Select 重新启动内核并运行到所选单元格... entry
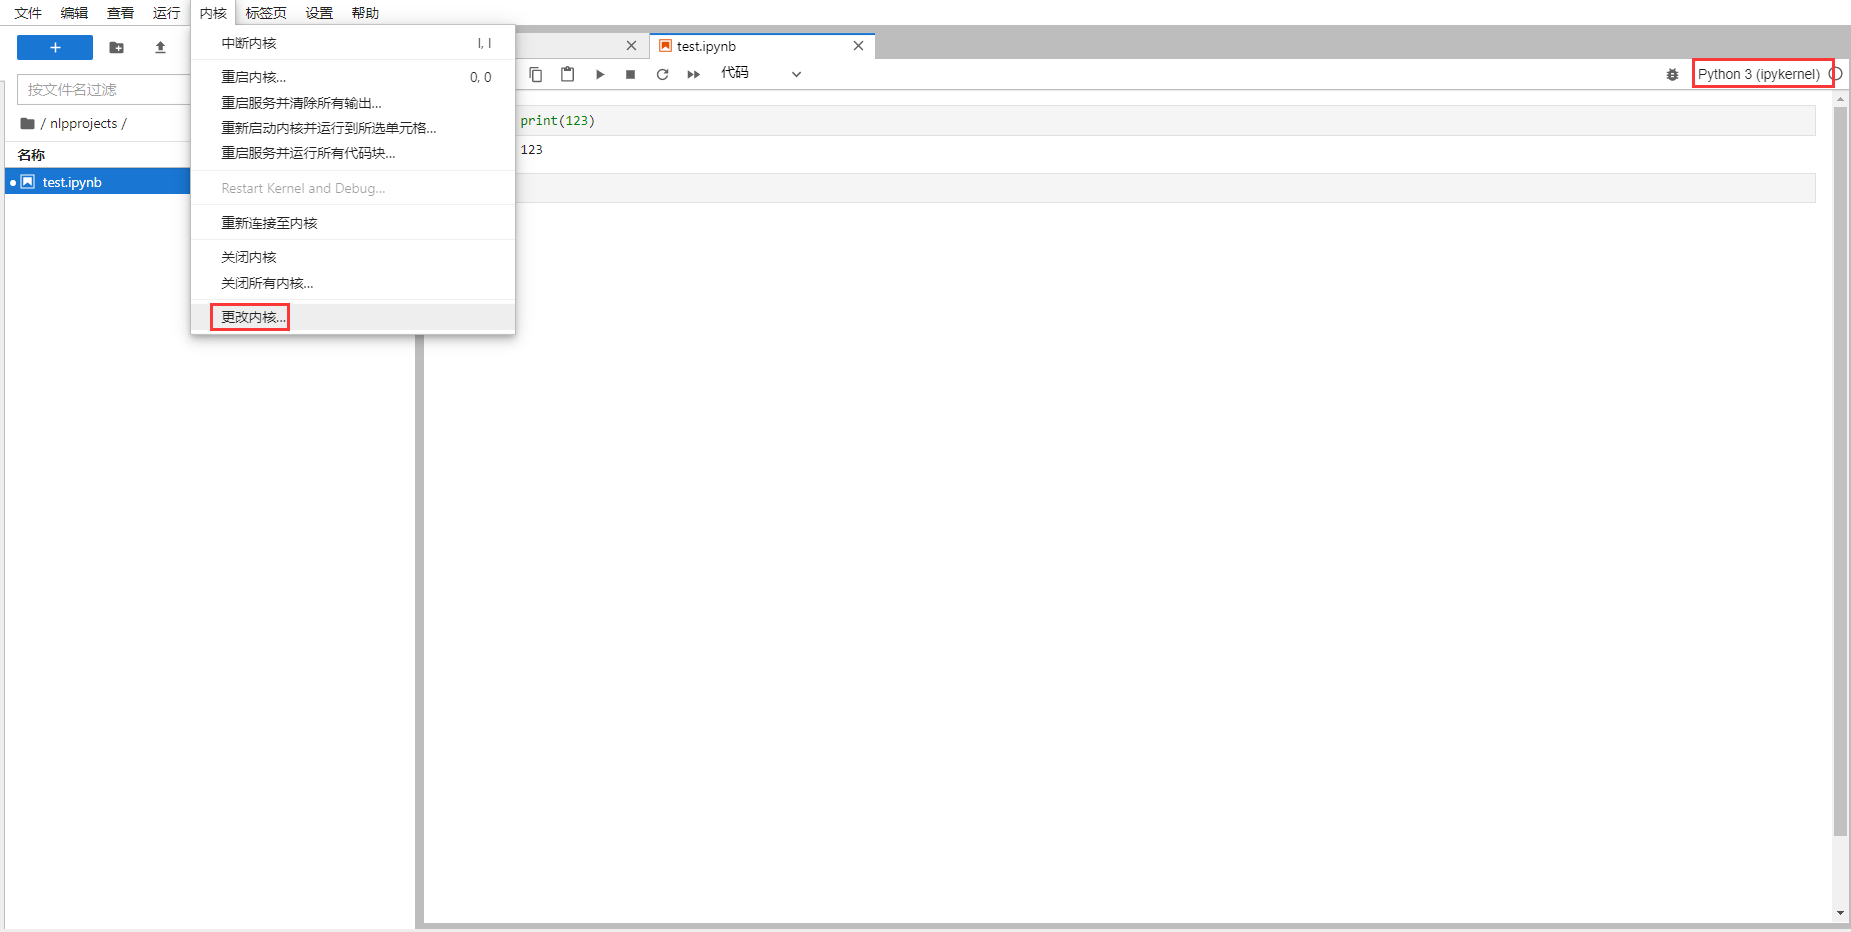 (x=353, y=128)
